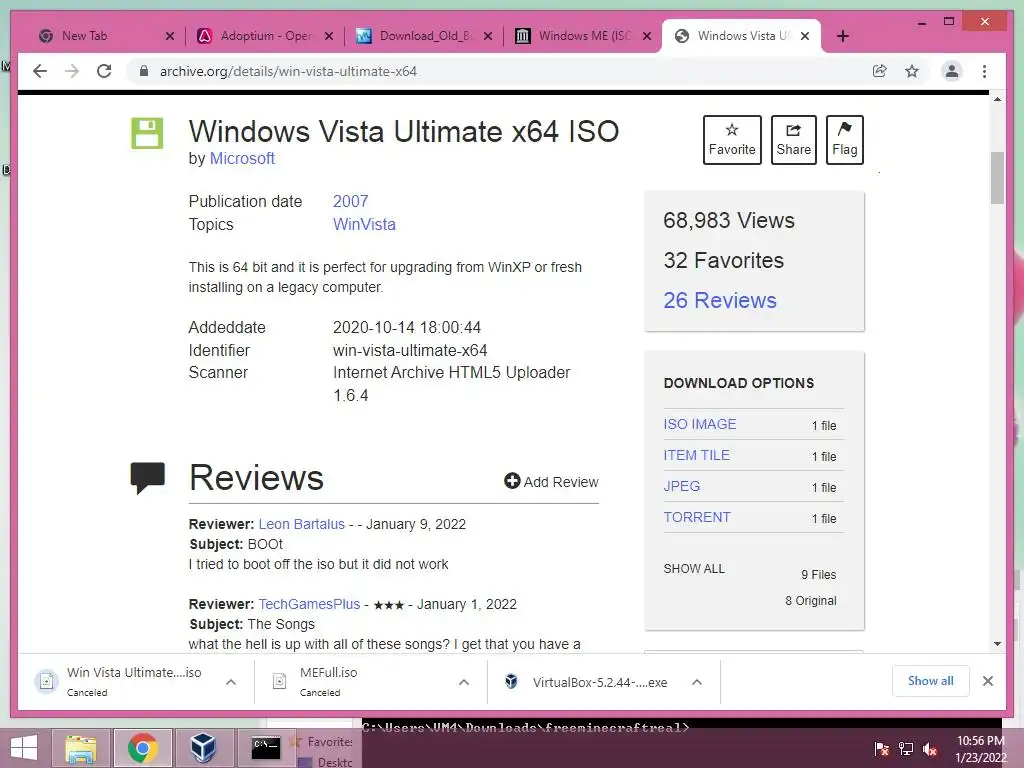
Task: Click the Favorite button
Action: point(732,140)
